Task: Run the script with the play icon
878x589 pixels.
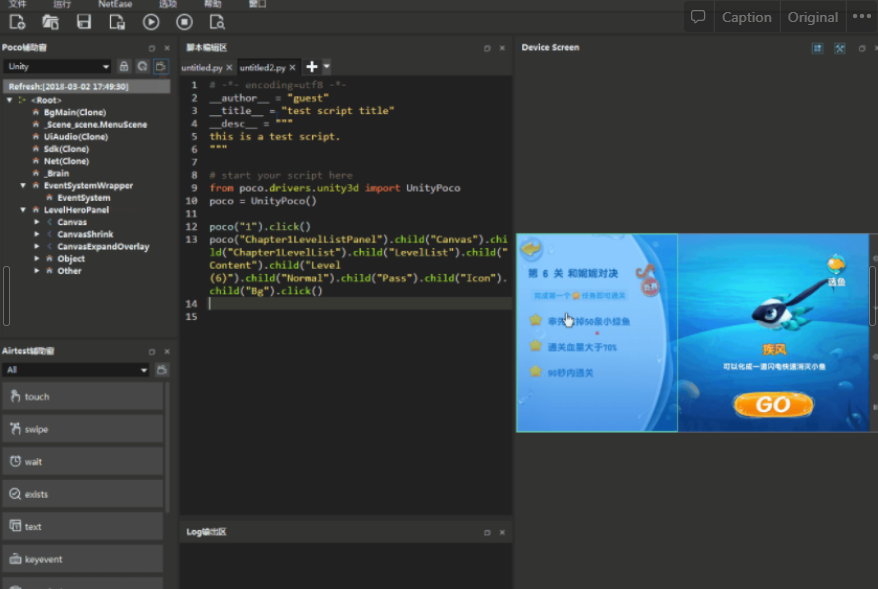Action: point(151,21)
